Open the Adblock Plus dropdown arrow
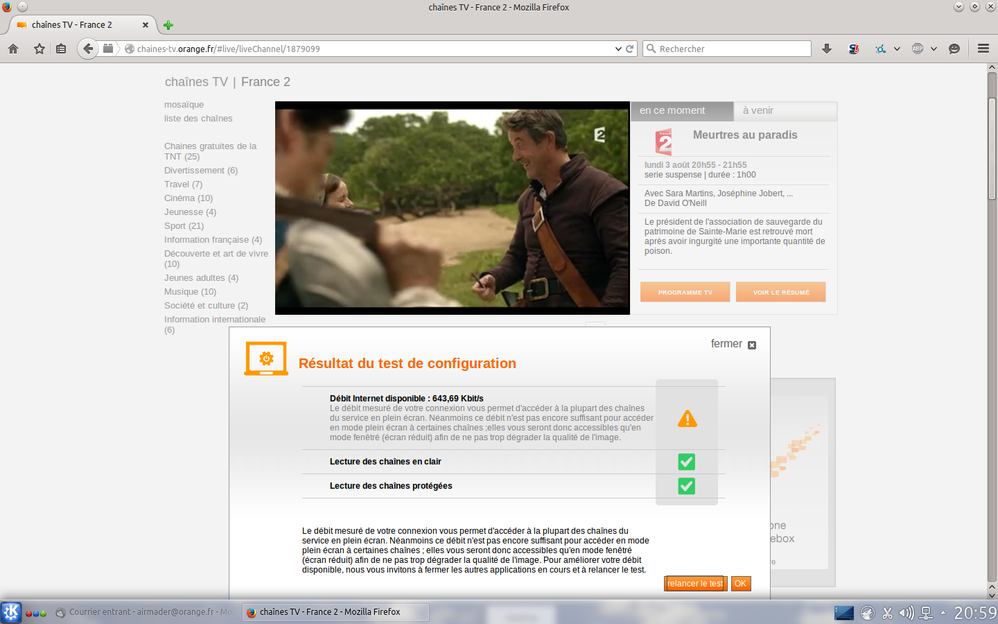The width and height of the screenshot is (998, 624). [934, 48]
